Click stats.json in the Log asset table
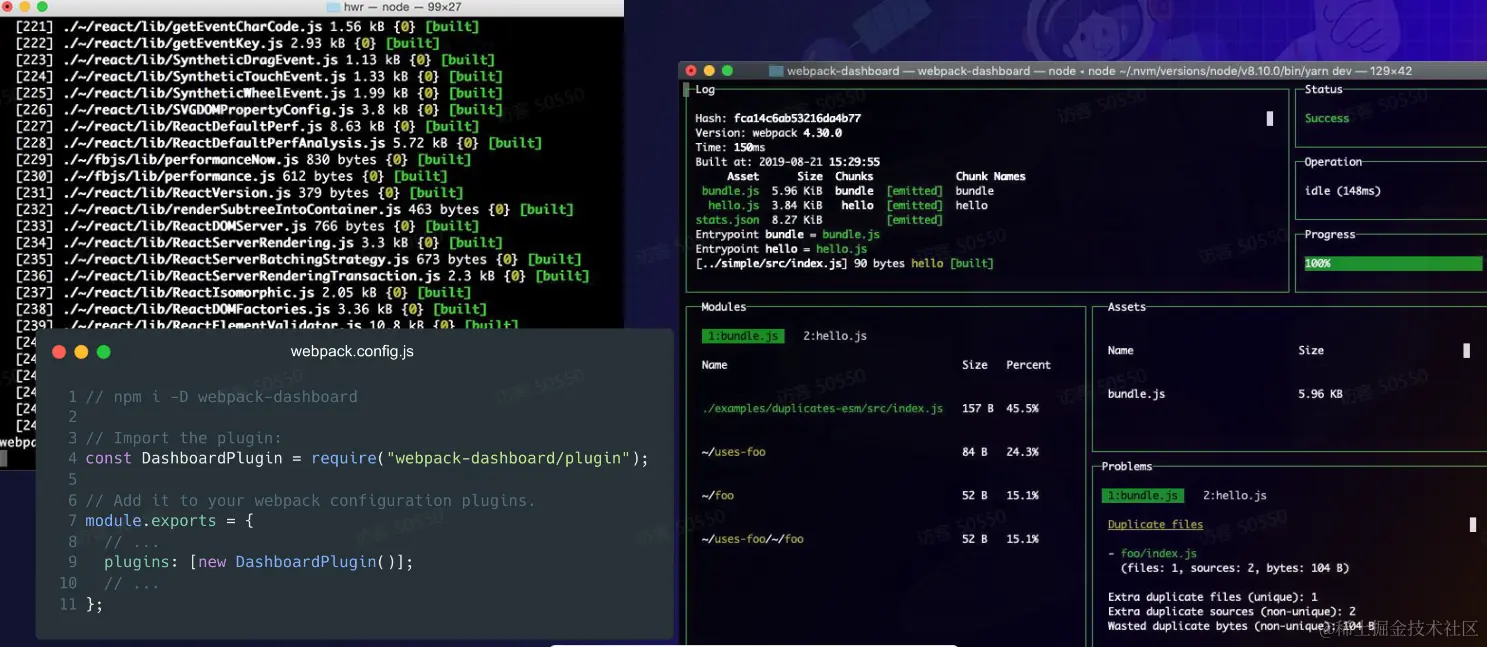This screenshot has height=647, width=1487. pyautogui.click(x=727, y=220)
